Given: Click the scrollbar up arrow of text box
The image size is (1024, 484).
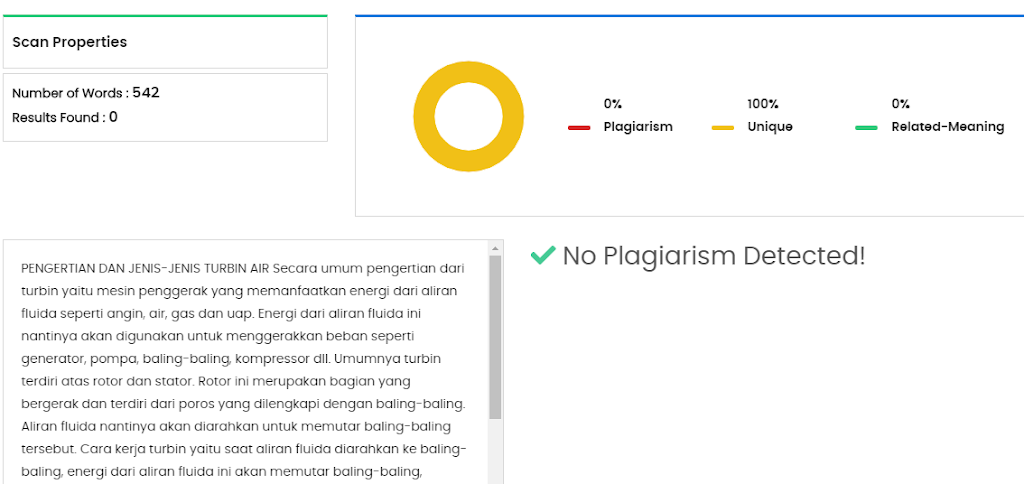Looking at the screenshot, I should (x=495, y=247).
